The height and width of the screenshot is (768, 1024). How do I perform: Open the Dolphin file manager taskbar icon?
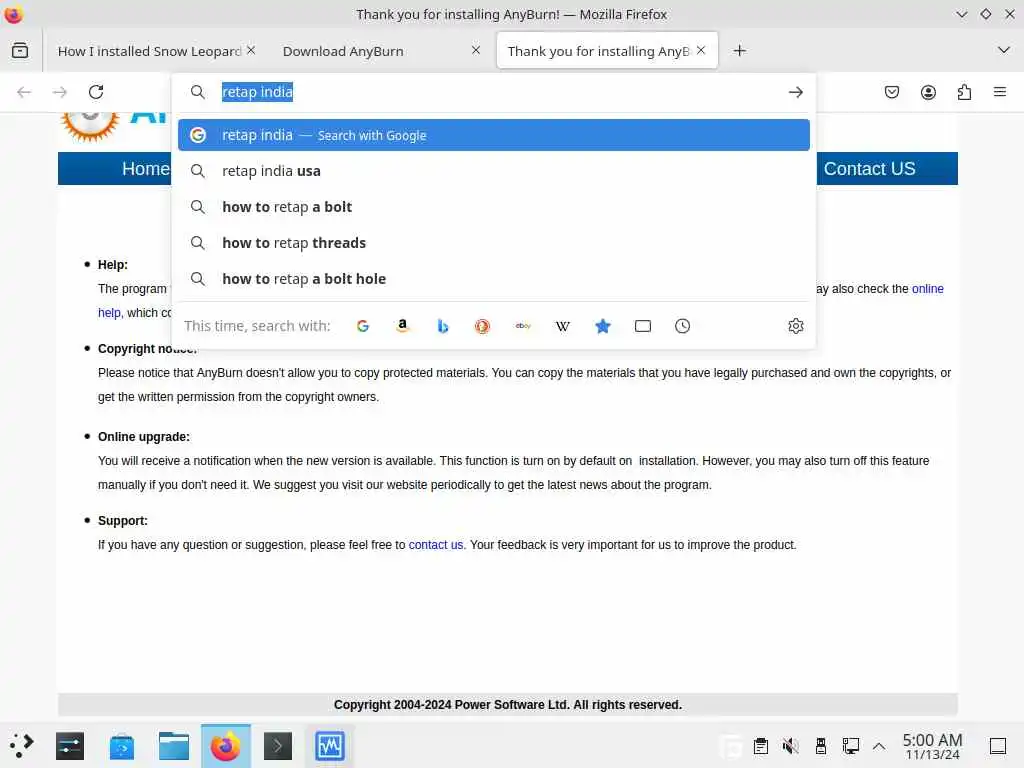[174, 746]
